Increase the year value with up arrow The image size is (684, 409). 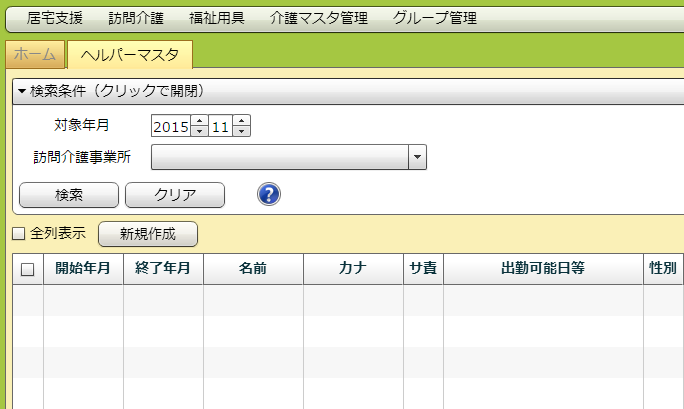click(199, 121)
